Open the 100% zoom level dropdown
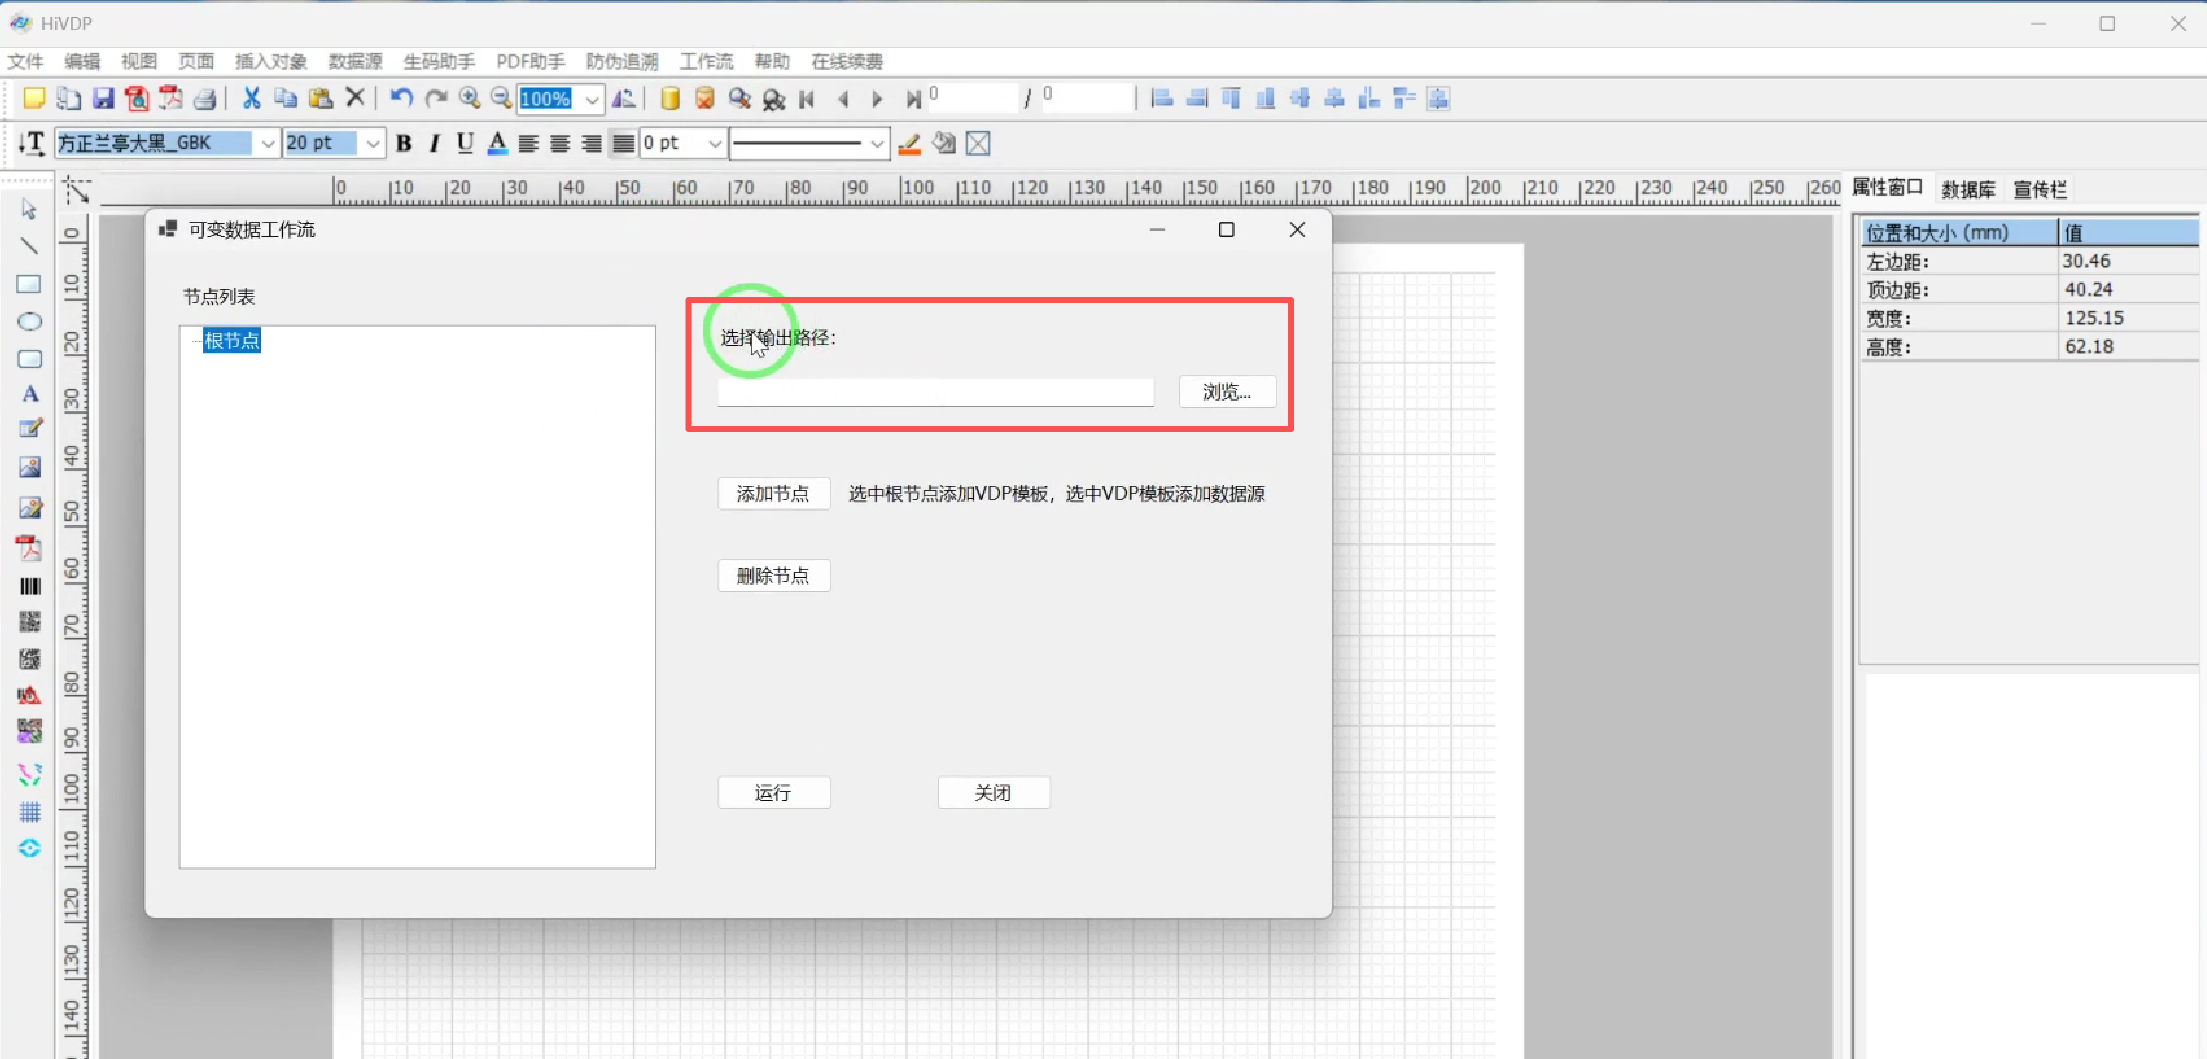 tap(592, 99)
